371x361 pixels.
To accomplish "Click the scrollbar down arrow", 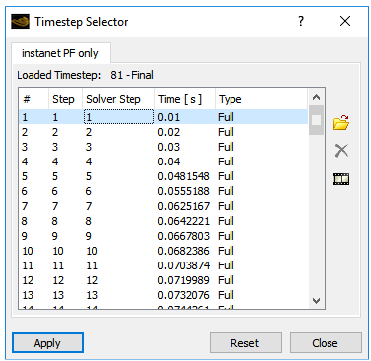I will [x=317, y=301].
